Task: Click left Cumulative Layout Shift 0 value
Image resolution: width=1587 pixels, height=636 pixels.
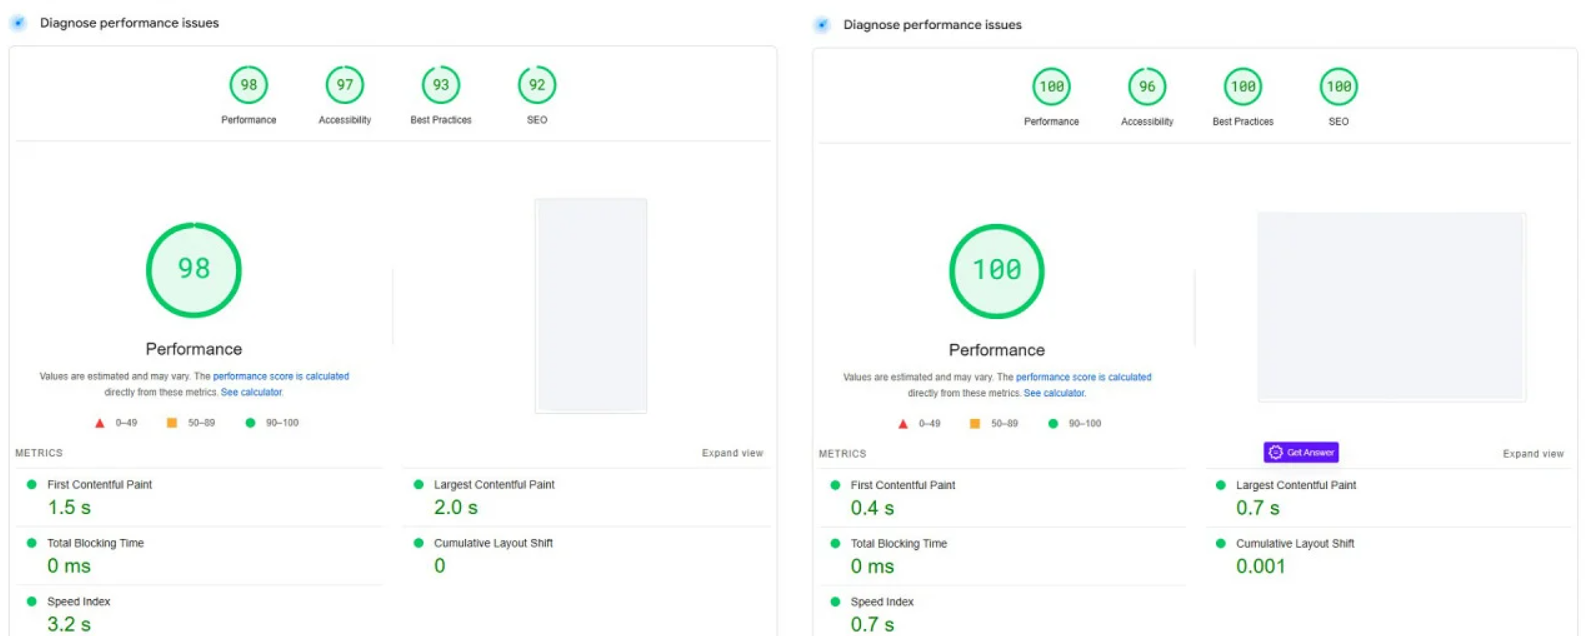Action: pyautogui.click(x=440, y=566)
